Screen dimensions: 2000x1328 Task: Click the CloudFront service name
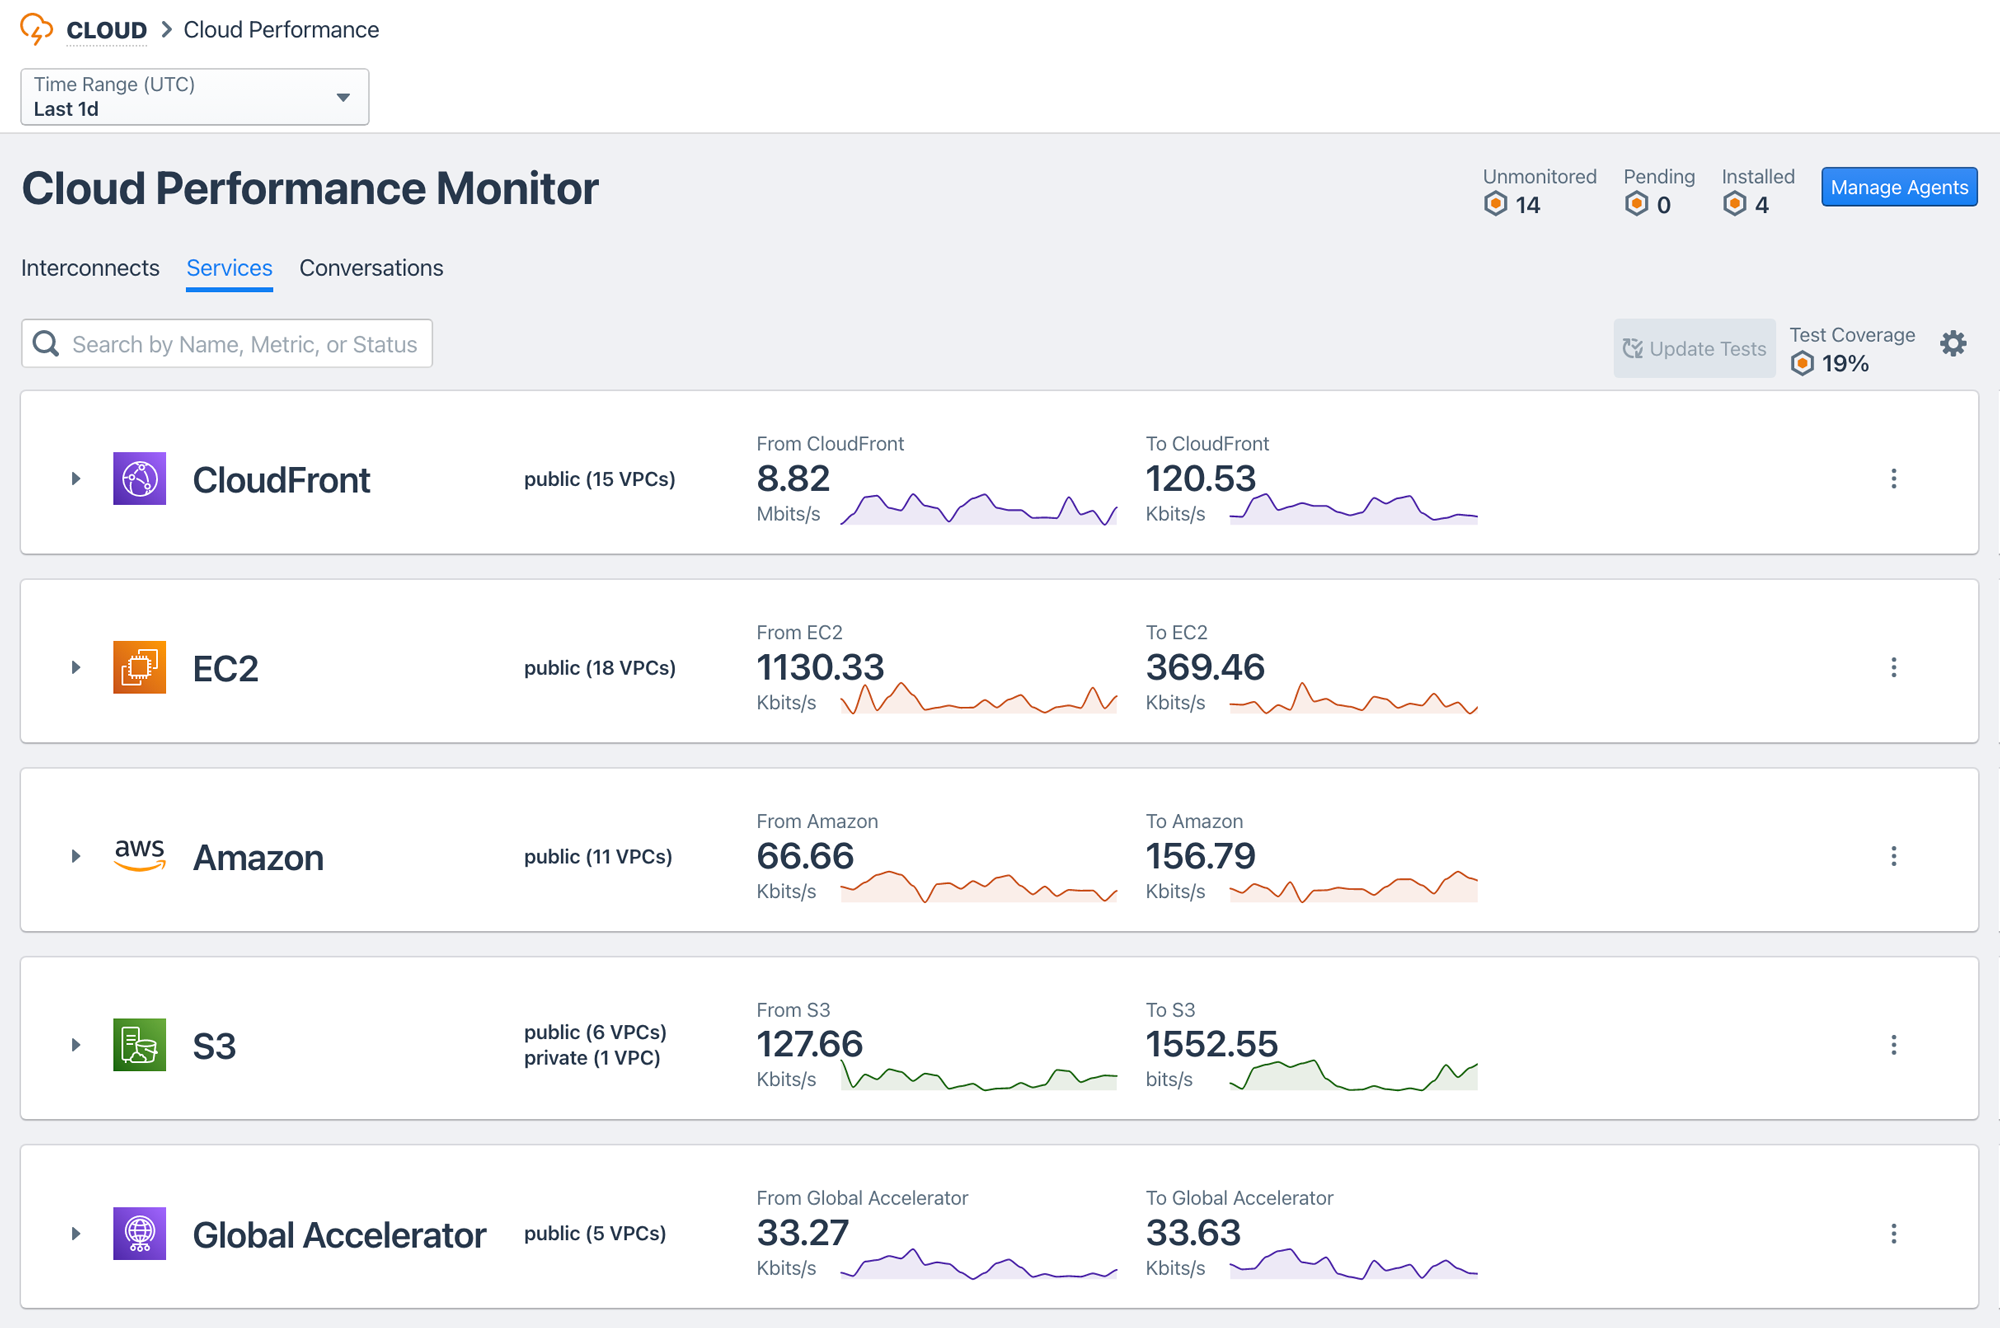281,480
